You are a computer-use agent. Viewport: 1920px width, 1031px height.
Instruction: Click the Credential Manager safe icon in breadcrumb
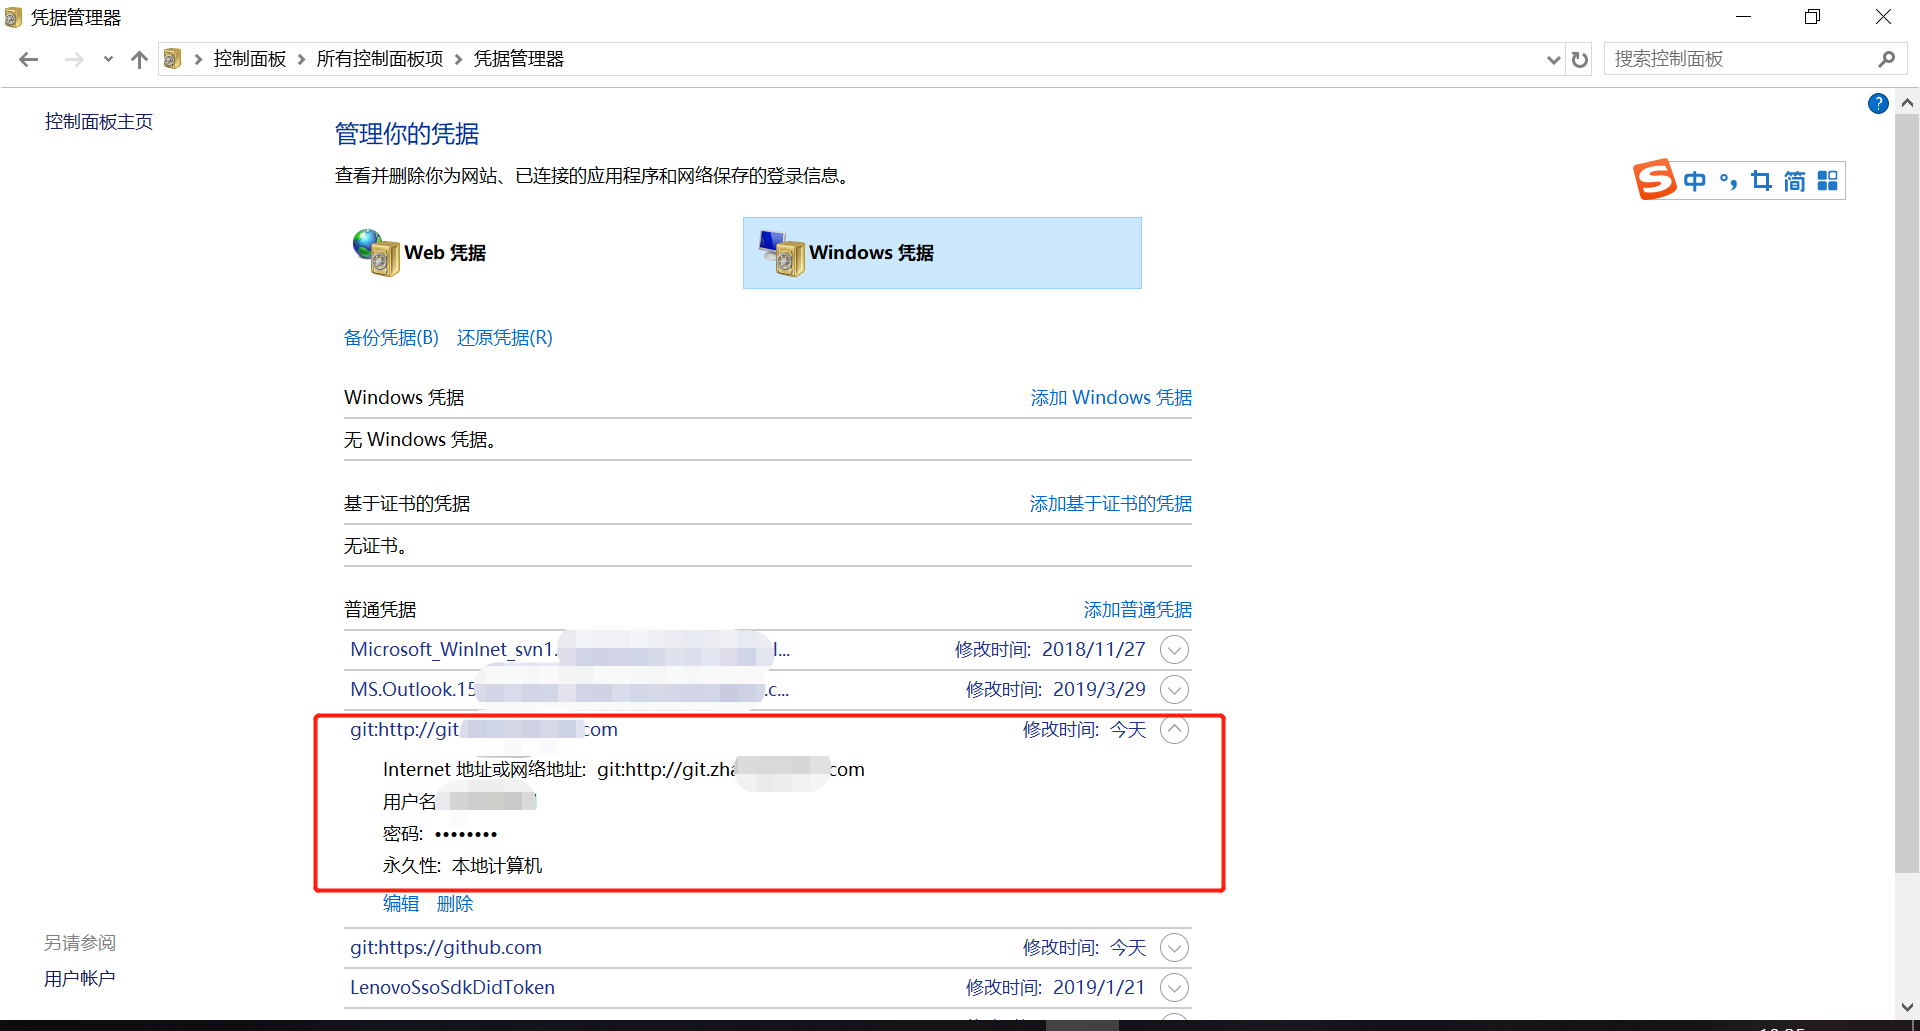click(173, 58)
